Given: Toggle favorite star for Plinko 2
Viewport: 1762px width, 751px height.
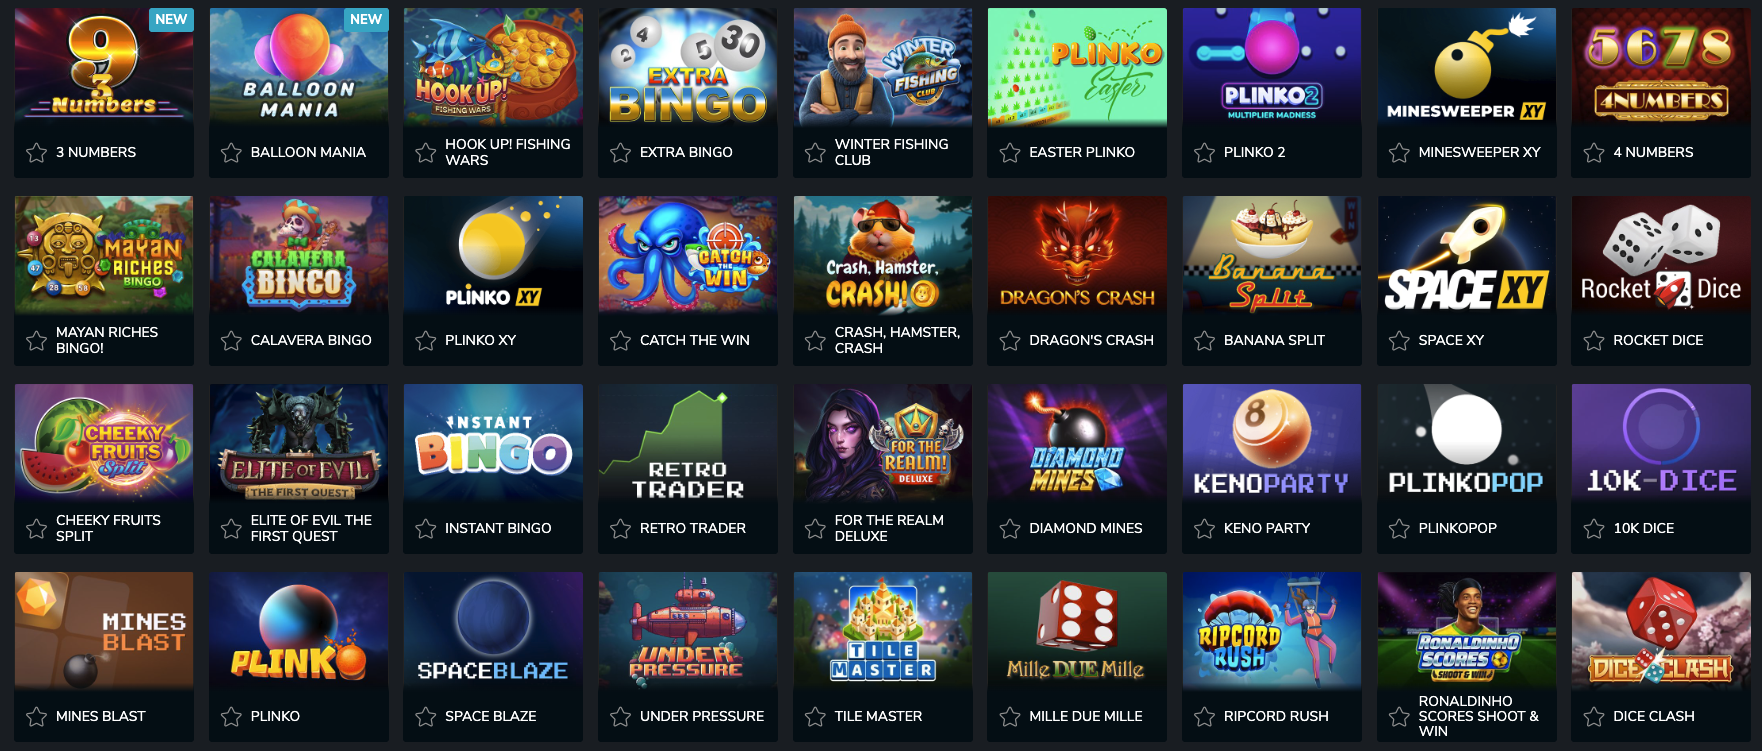Looking at the screenshot, I should click(1204, 152).
